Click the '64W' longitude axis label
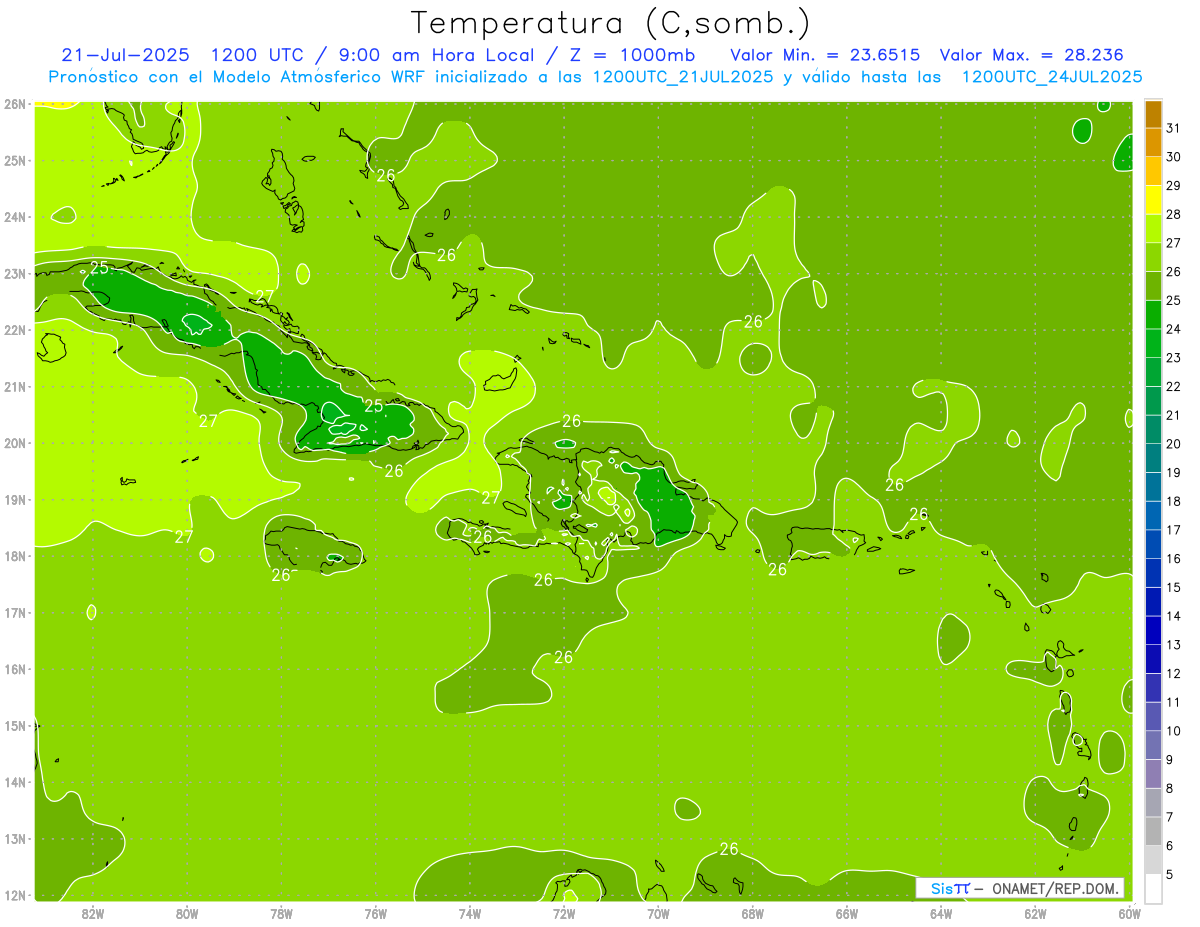 click(941, 913)
